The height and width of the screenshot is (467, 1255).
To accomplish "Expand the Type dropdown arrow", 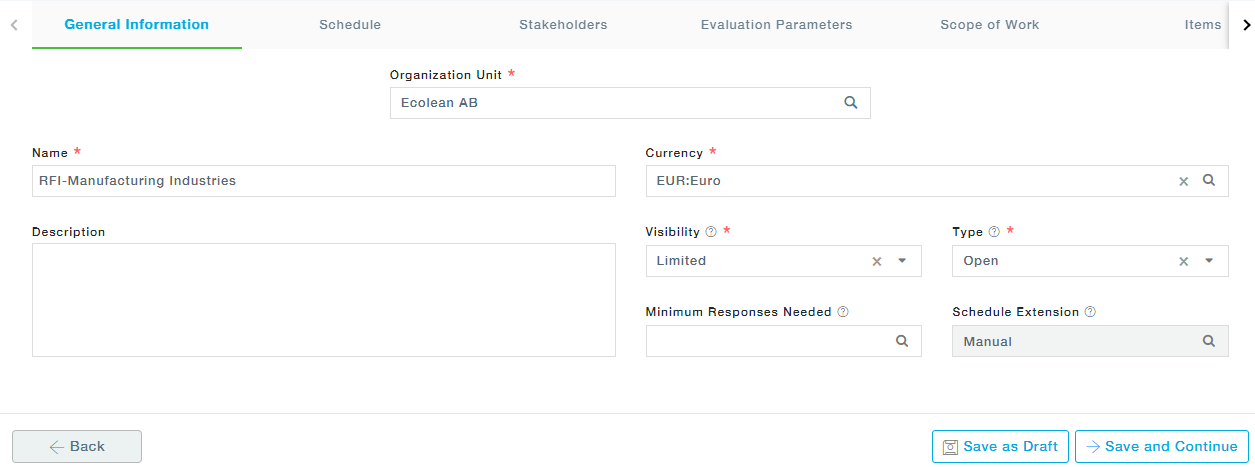I will (x=1209, y=261).
